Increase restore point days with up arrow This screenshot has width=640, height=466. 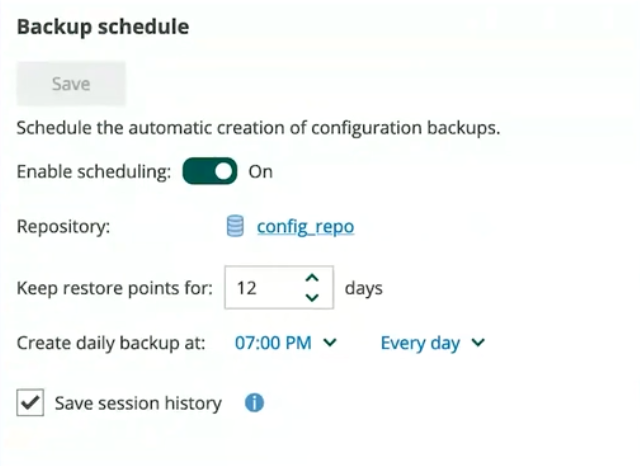coord(312,278)
